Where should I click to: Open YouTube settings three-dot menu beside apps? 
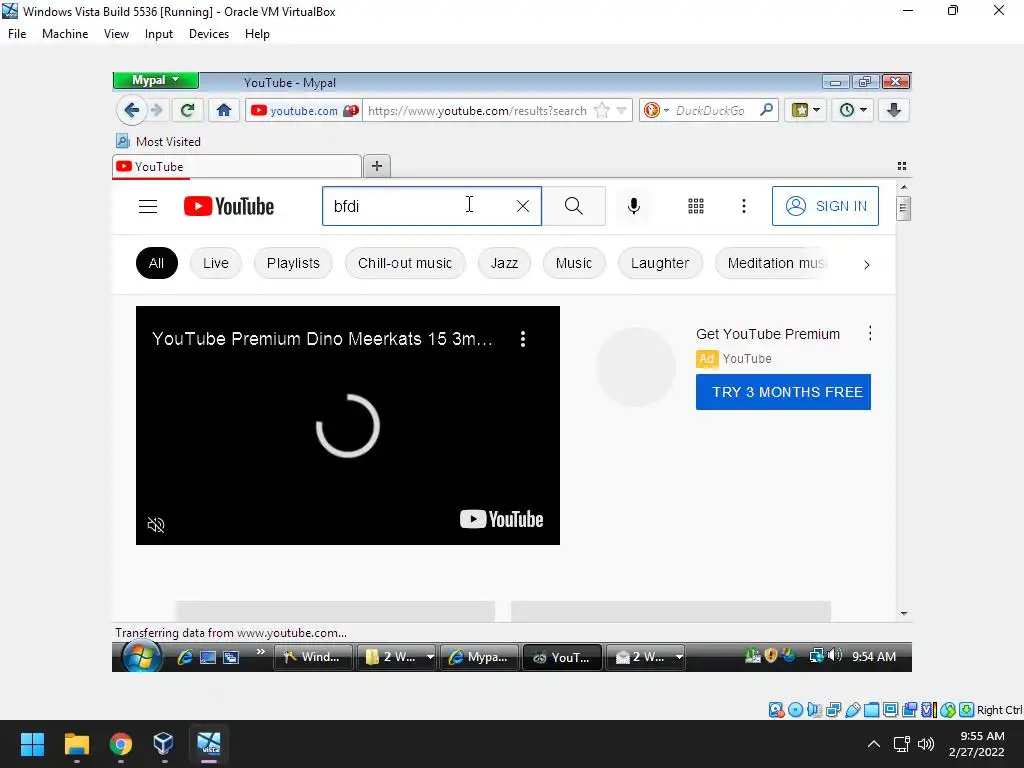click(x=743, y=206)
